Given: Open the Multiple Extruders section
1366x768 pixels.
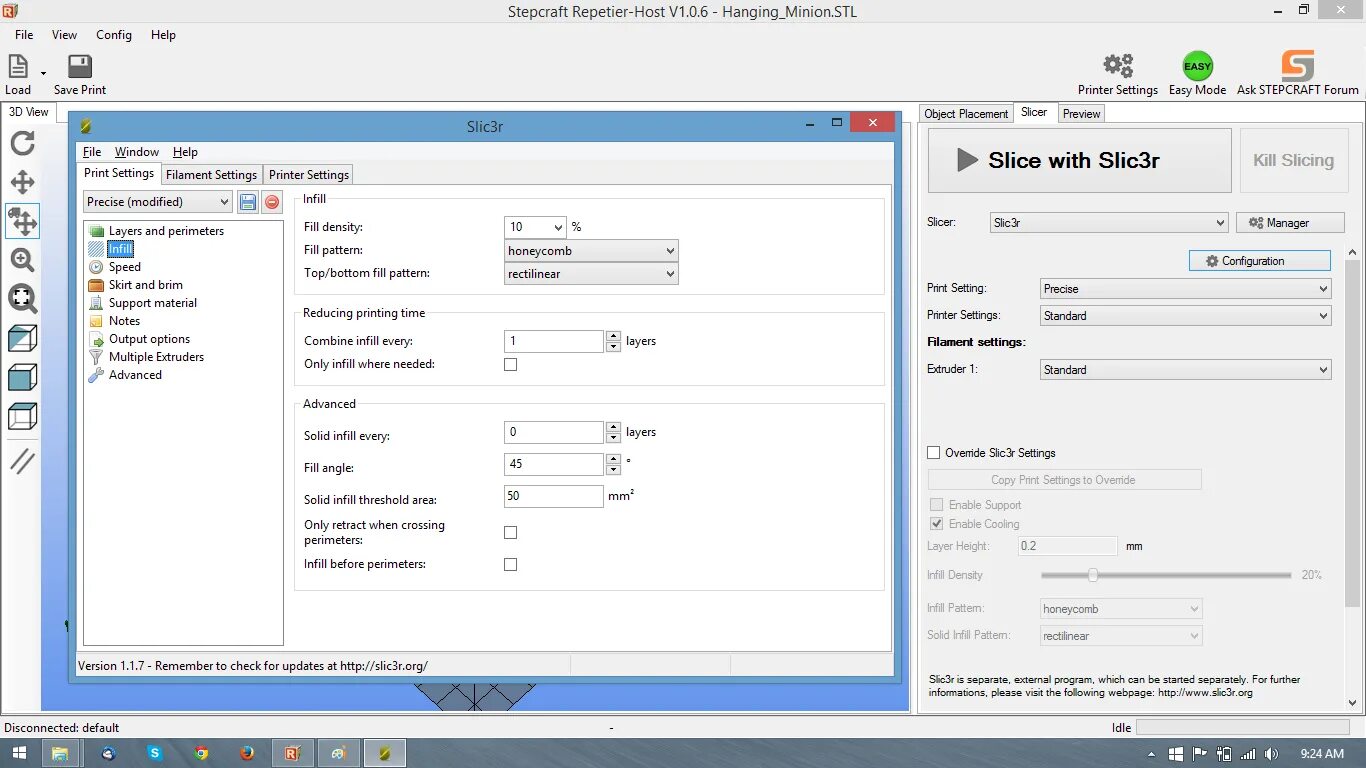Looking at the screenshot, I should [156, 357].
